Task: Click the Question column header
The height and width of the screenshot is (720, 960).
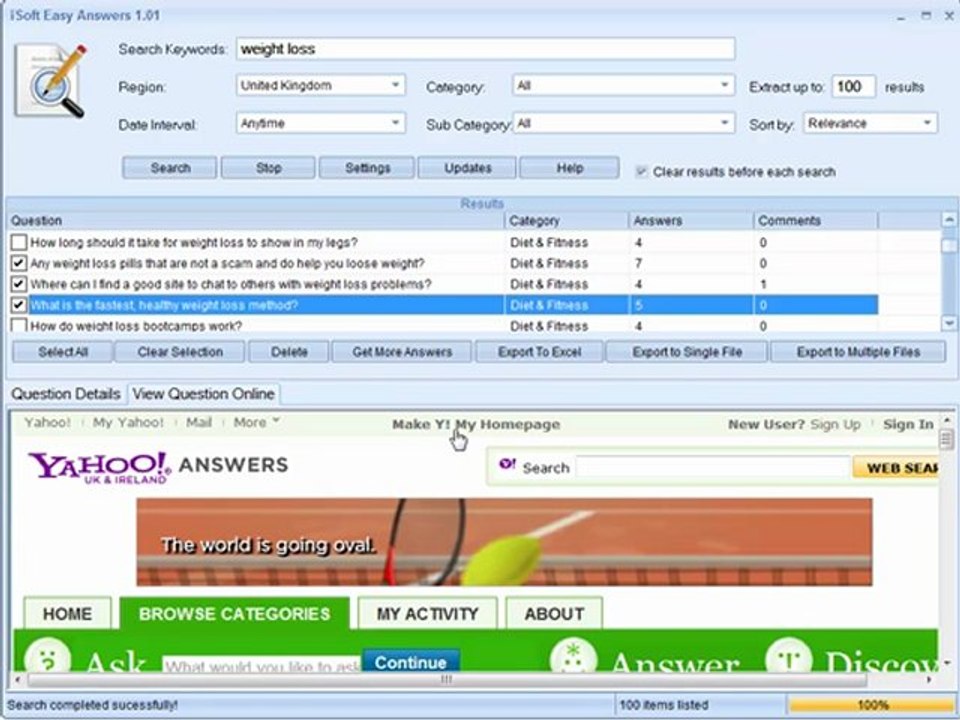Action: [x=255, y=220]
